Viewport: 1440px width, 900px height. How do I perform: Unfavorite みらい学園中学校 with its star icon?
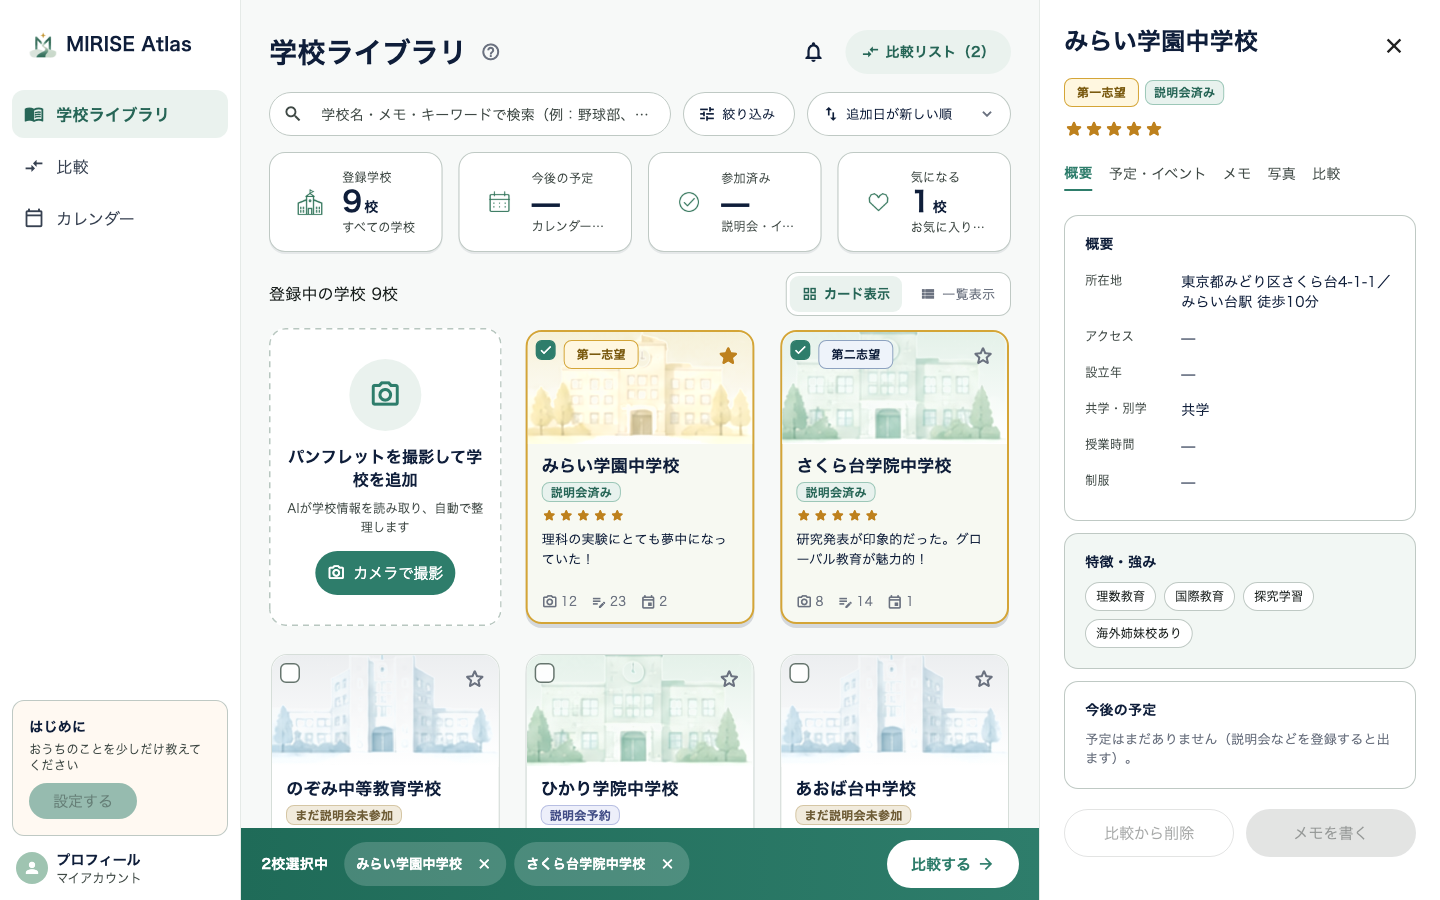[x=728, y=356]
